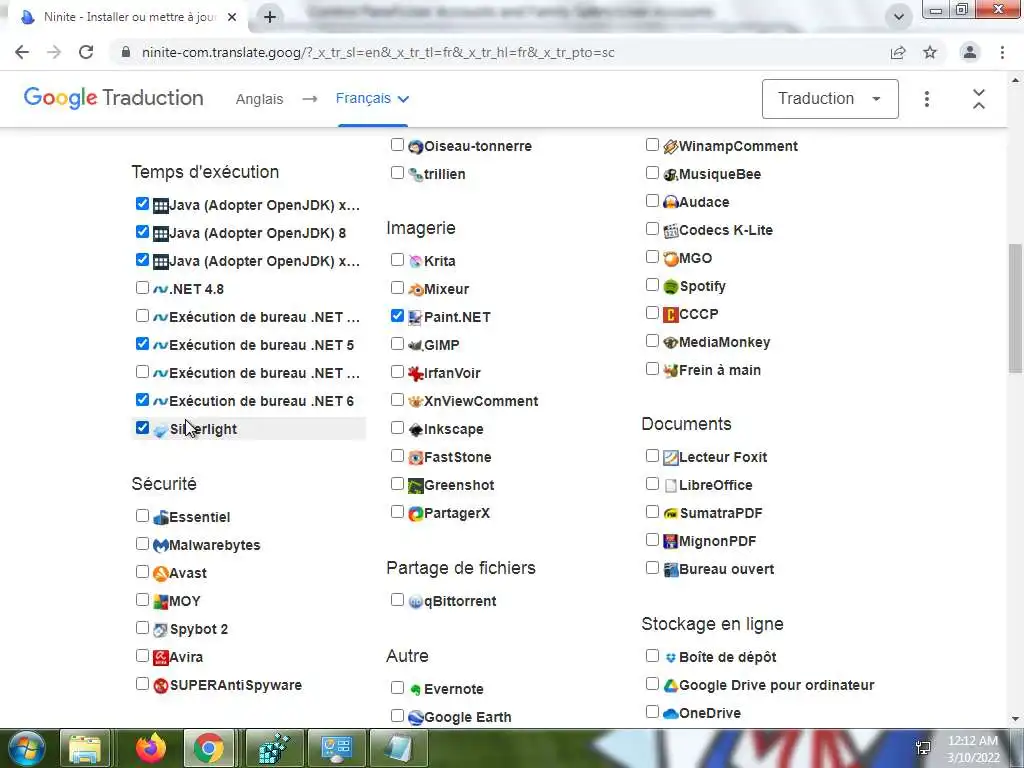Open Windows Start menu
The image size is (1024, 768).
pos(26,748)
